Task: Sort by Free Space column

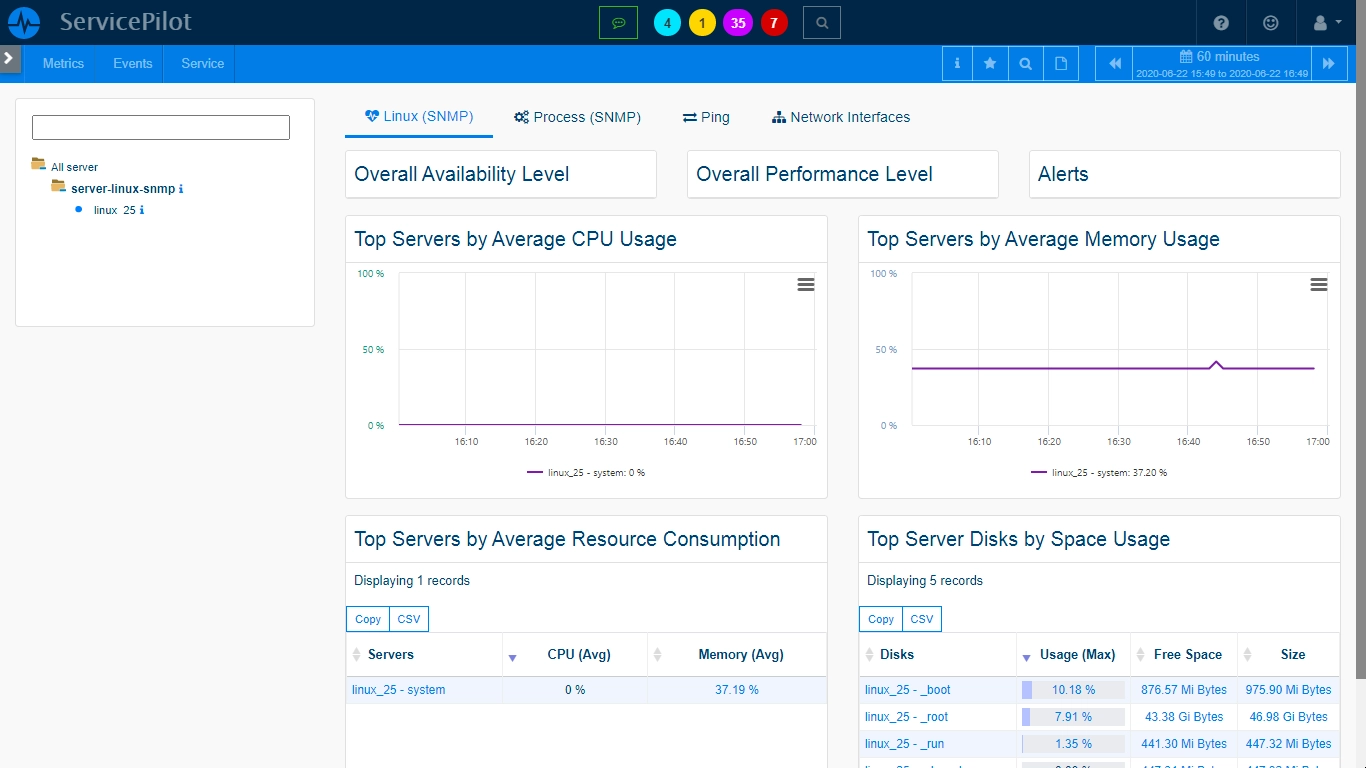Action: pyautogui.click(x=1184, y=655)
